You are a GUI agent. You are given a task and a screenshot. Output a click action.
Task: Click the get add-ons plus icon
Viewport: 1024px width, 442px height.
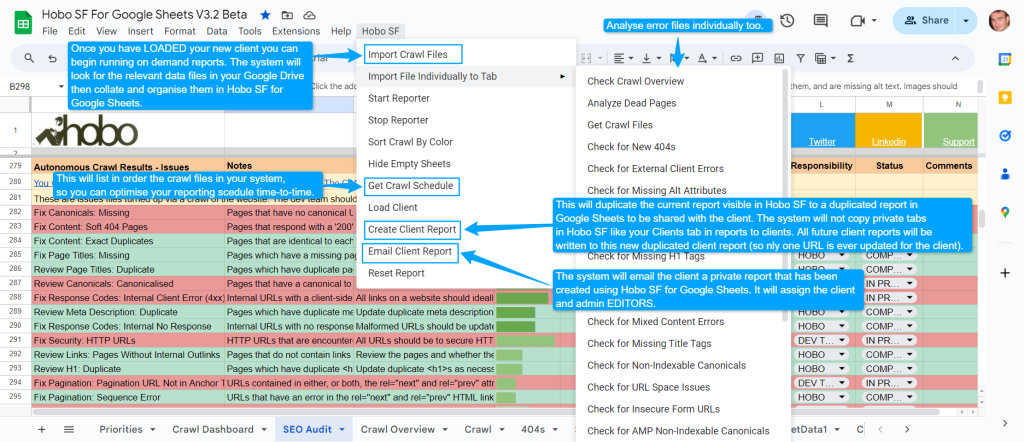[x=1005, y=272]
